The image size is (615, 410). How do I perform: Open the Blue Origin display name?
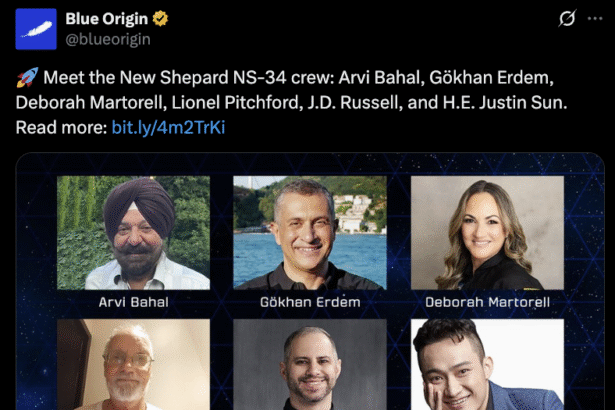[107, 18]
